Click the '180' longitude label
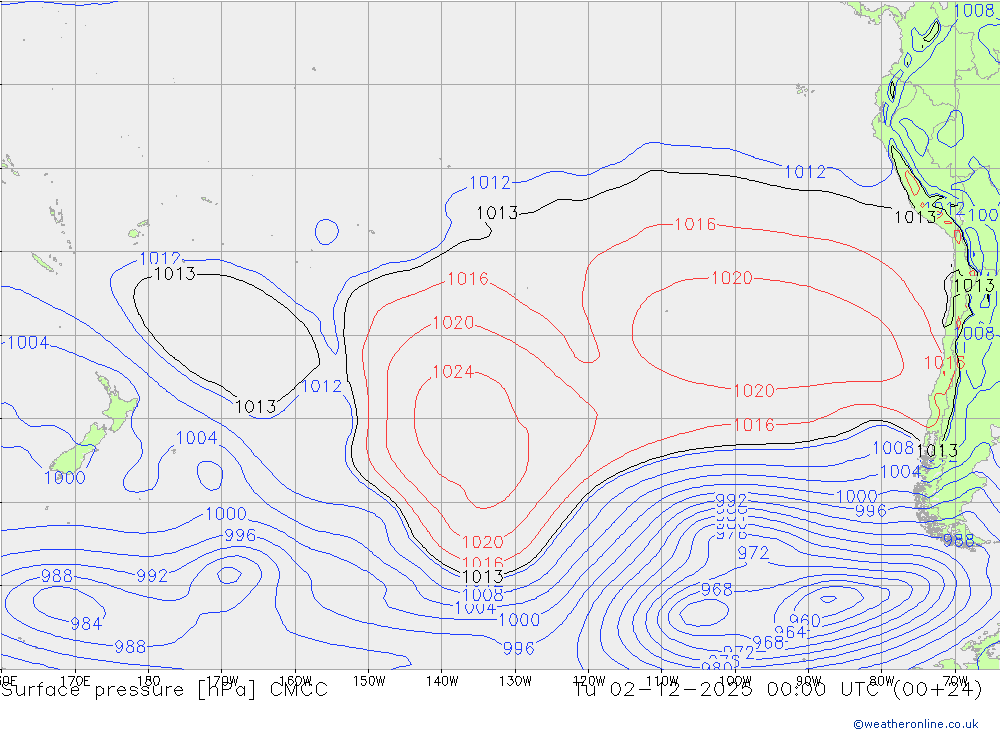Image resolution: width=1000 pixels, height=733 pixels. tap(148, 681)
